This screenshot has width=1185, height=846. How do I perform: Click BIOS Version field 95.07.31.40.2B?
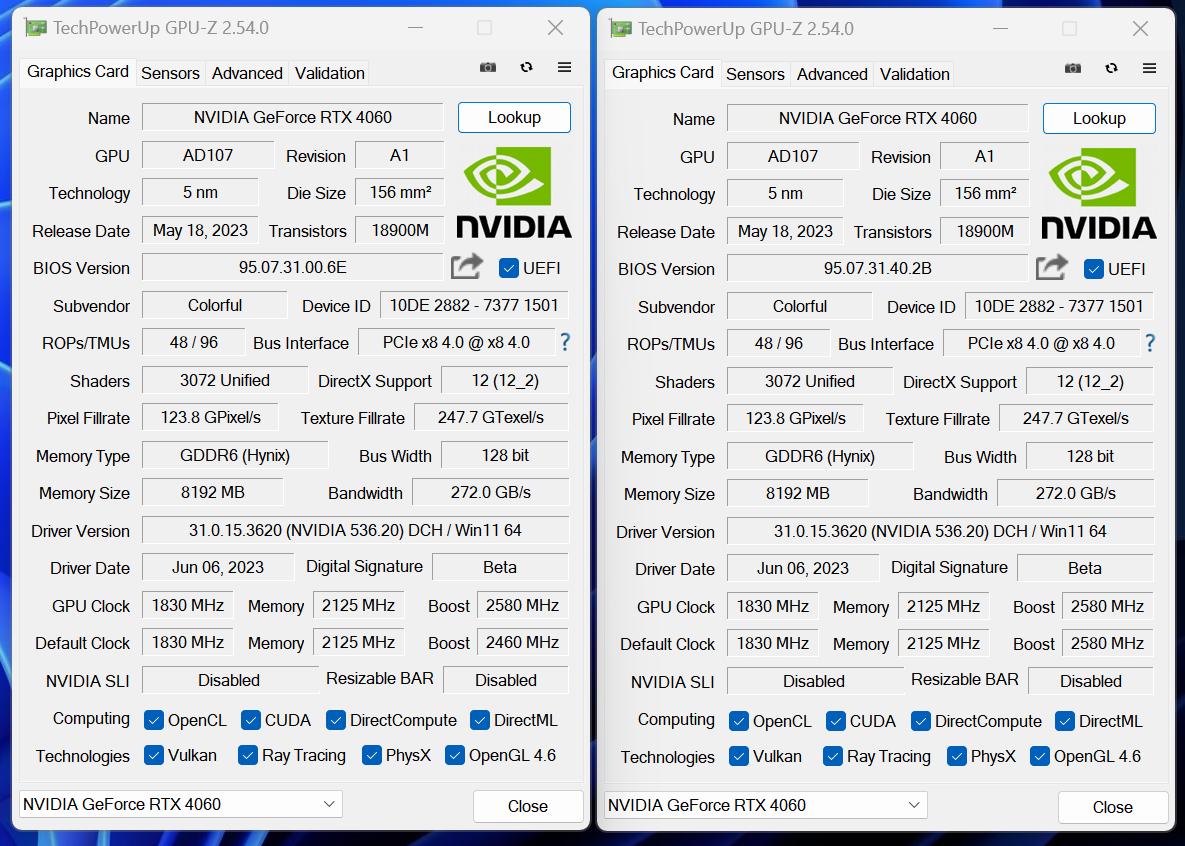point(877,268)
